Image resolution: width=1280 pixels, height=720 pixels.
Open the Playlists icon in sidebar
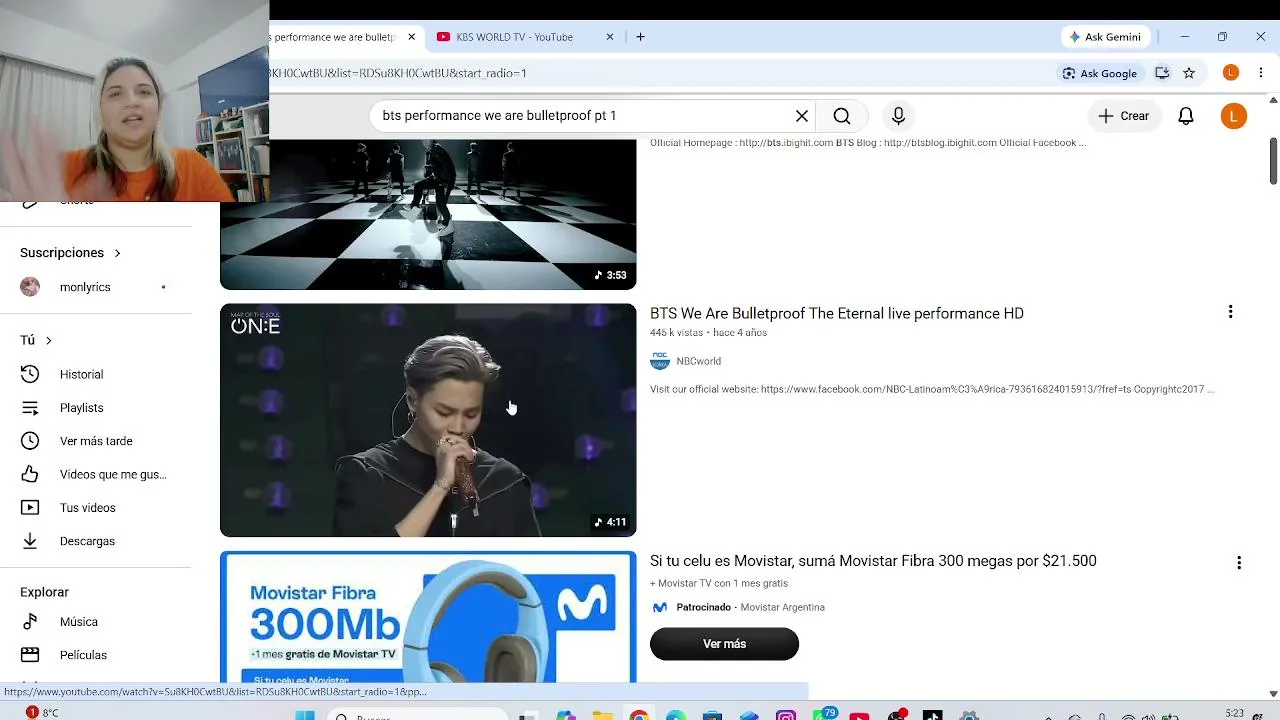(x=30, y=408)
